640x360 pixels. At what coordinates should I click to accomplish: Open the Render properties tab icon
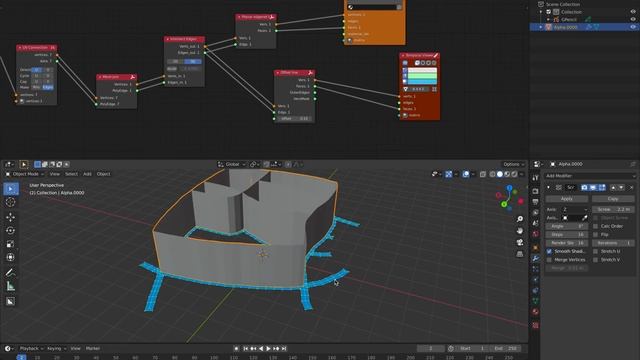pyautogui.click(x=536, y=191)
